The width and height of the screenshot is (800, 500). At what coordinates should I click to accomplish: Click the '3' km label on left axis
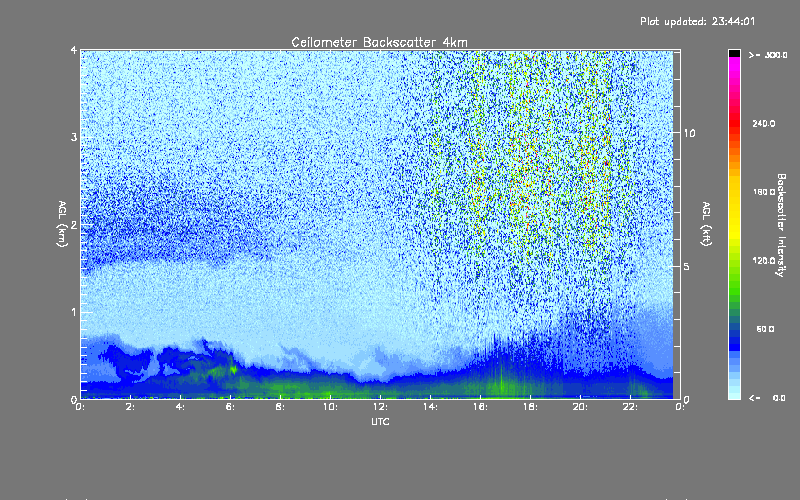(x=74, y=137)
